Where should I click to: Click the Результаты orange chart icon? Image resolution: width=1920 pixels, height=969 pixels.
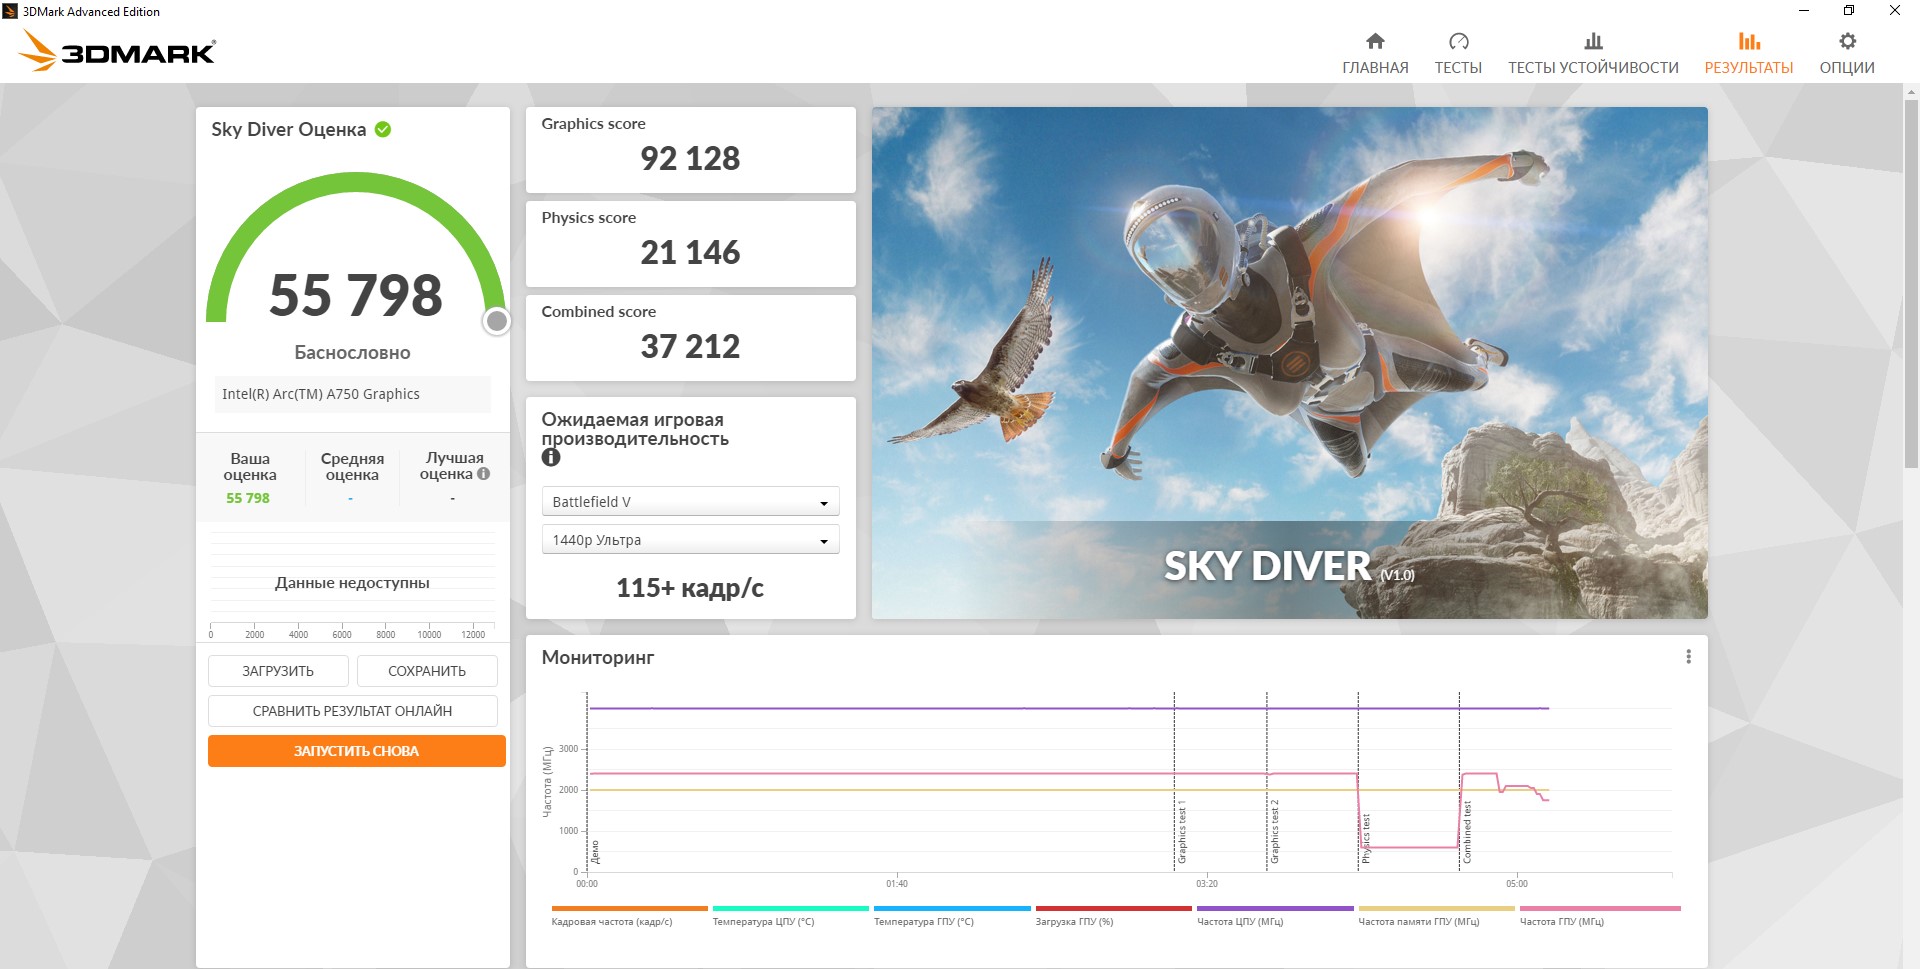coord(1748,41)
